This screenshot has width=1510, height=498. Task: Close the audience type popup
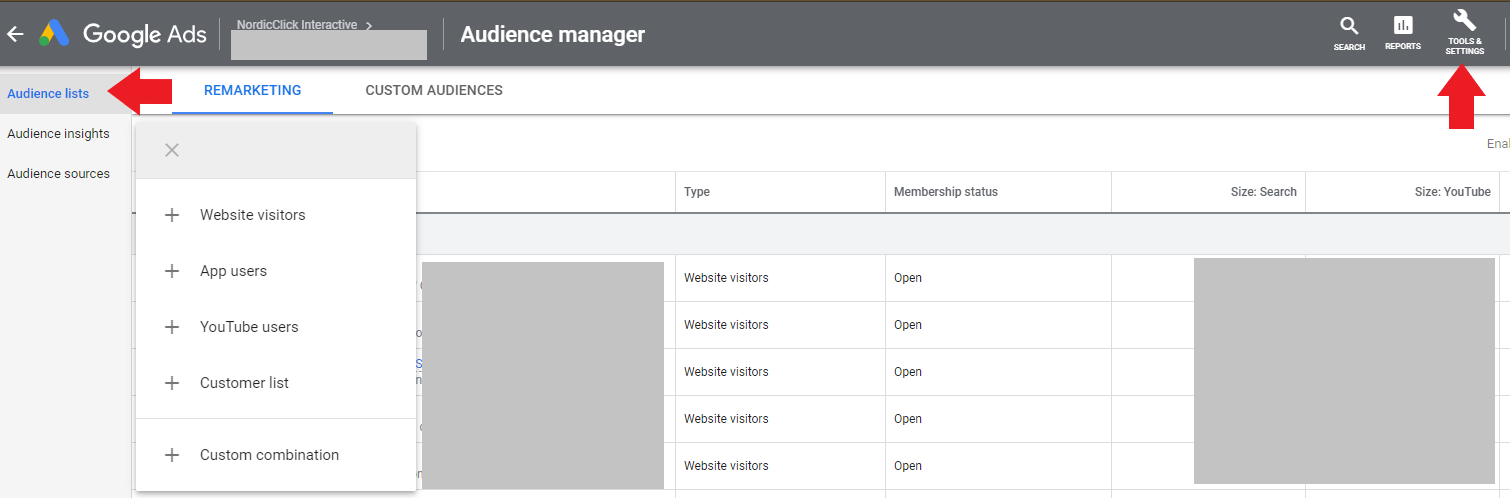point(172,150)
